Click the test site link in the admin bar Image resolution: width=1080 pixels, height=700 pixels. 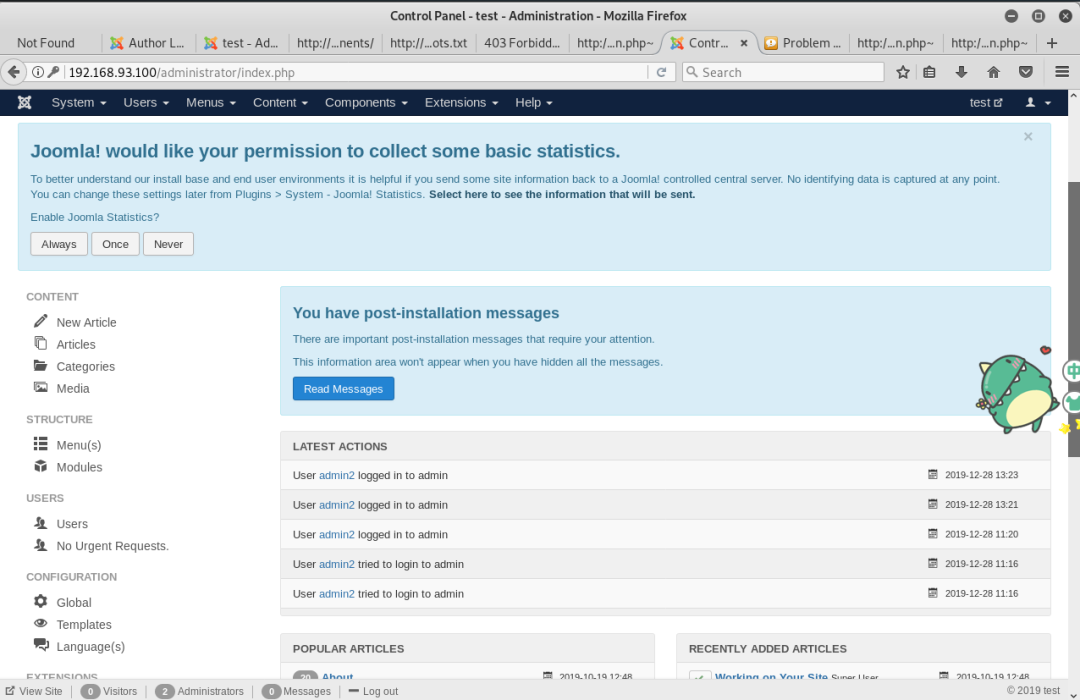(x=986, y=103)
